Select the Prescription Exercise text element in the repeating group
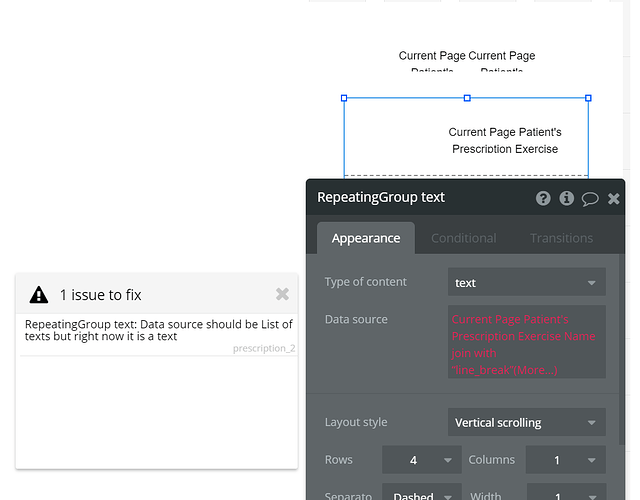Screen dimensions: 640x500 pyautogui.click(x=505, y=140)
